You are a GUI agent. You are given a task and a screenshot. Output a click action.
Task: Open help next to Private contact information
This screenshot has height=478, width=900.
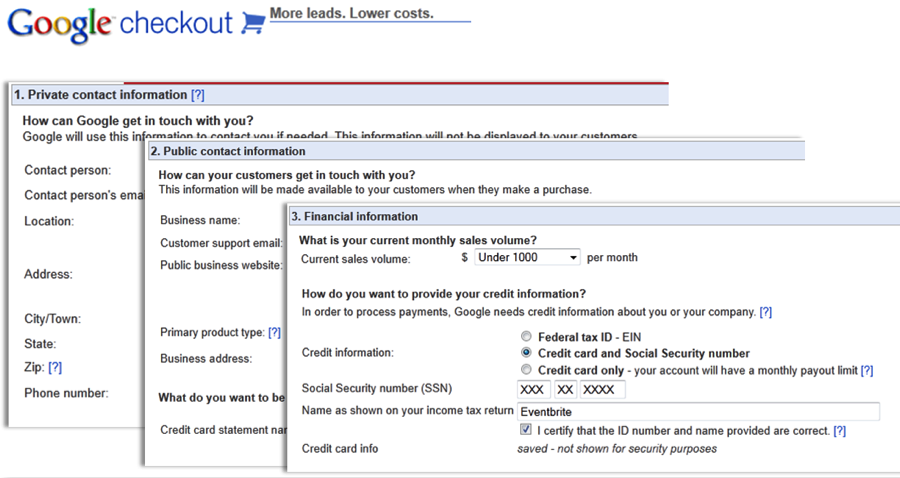[197, 95]
